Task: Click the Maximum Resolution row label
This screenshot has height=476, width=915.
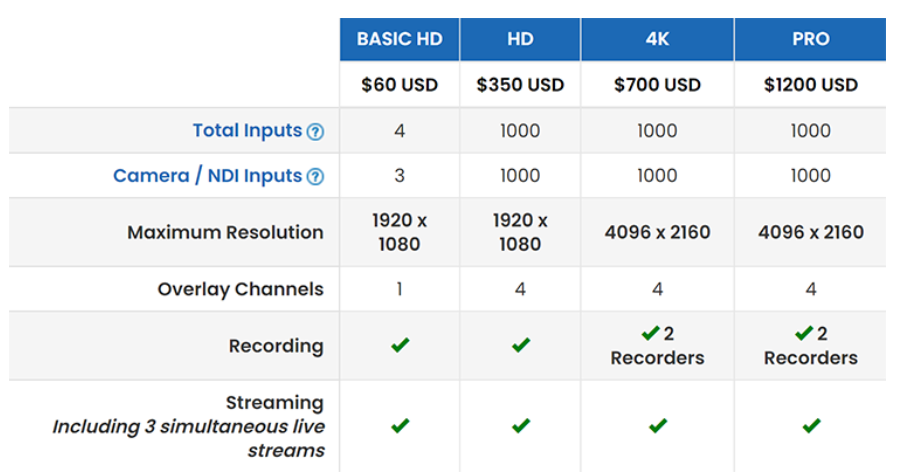Action: (225, 232)
